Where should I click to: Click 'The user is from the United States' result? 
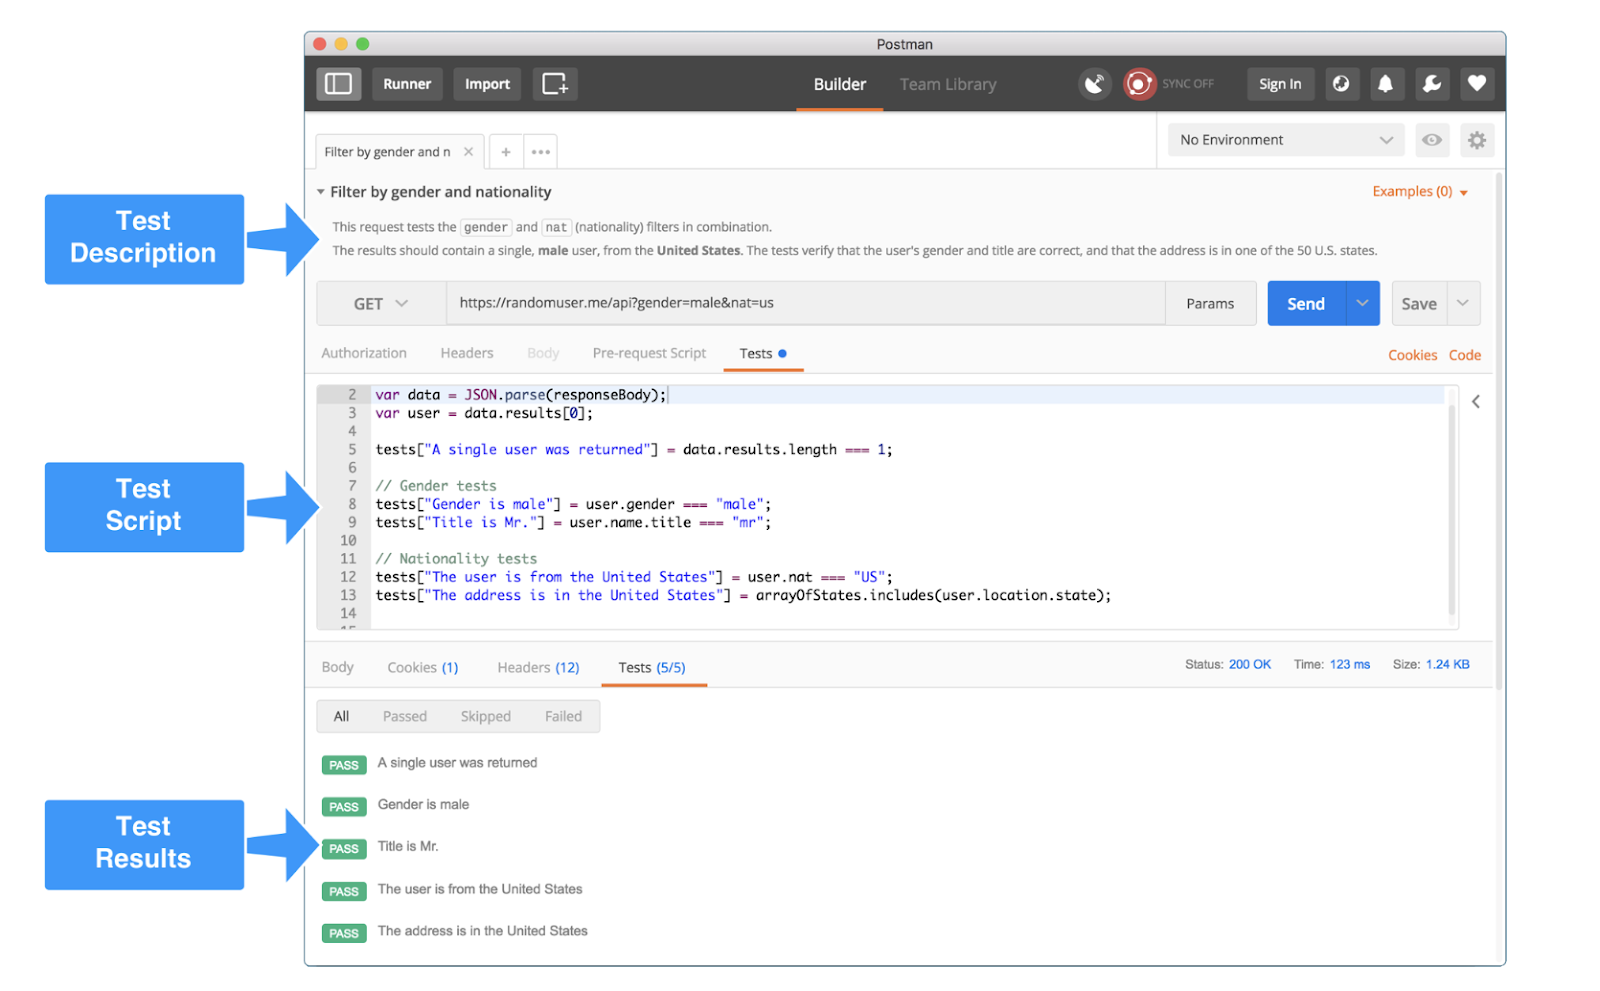point(480,889)
